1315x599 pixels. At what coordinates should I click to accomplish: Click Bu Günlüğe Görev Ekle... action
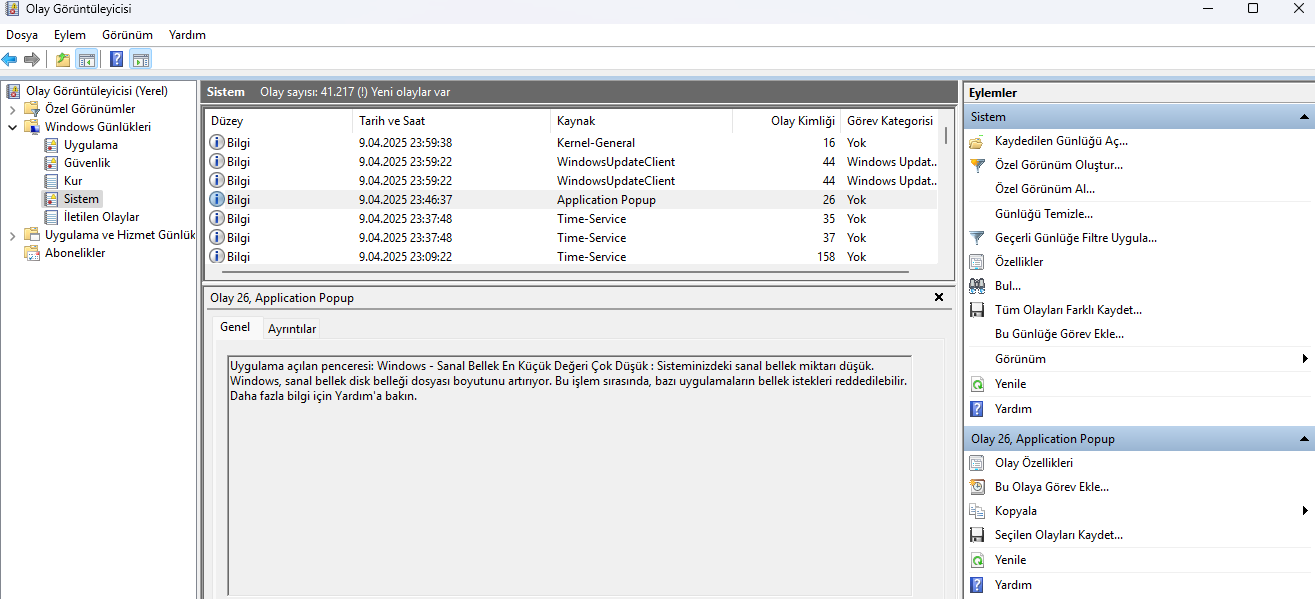(x=1059, y=334)
